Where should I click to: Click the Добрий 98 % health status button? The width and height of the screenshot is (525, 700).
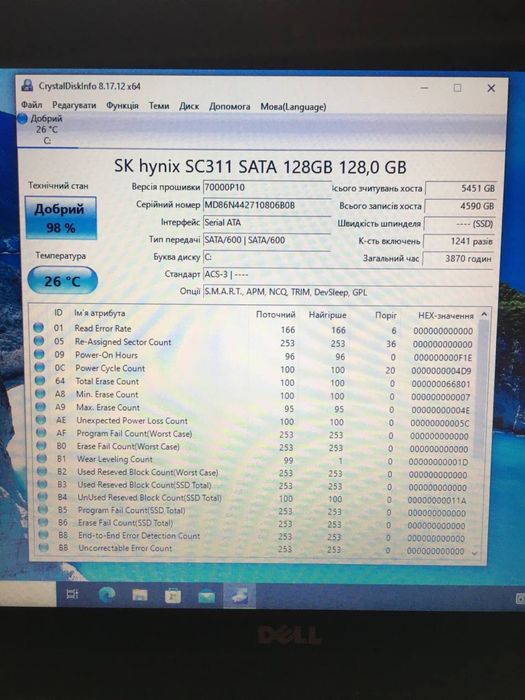[x=61, y=218]
